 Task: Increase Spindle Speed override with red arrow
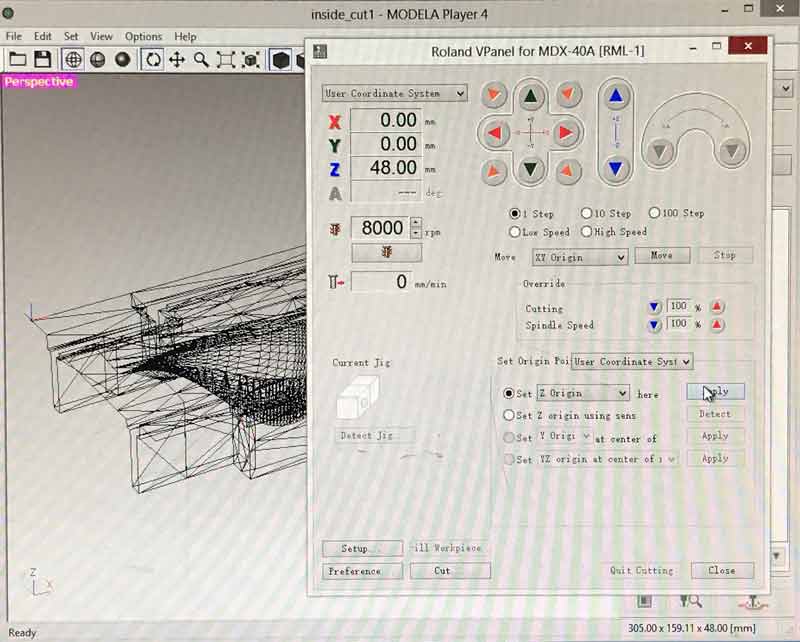click(x=717, y=325)
